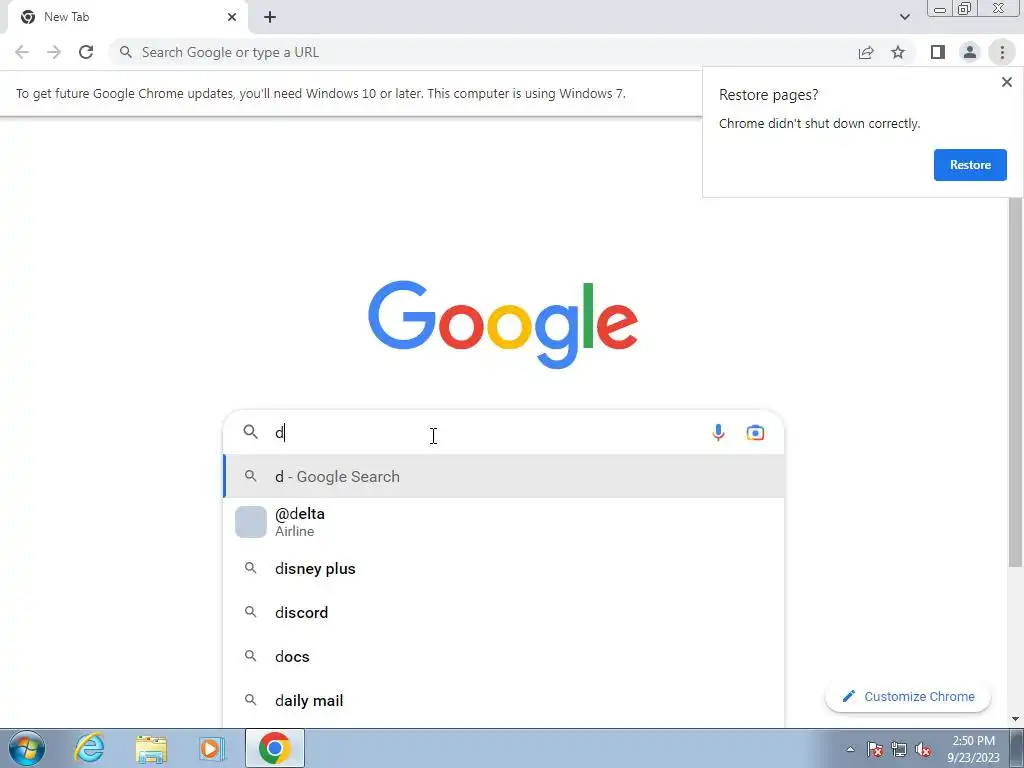The height and width of the screenshot is (768, 1024).
Task: Click the share page icon in the address bar
Action: 866,52
